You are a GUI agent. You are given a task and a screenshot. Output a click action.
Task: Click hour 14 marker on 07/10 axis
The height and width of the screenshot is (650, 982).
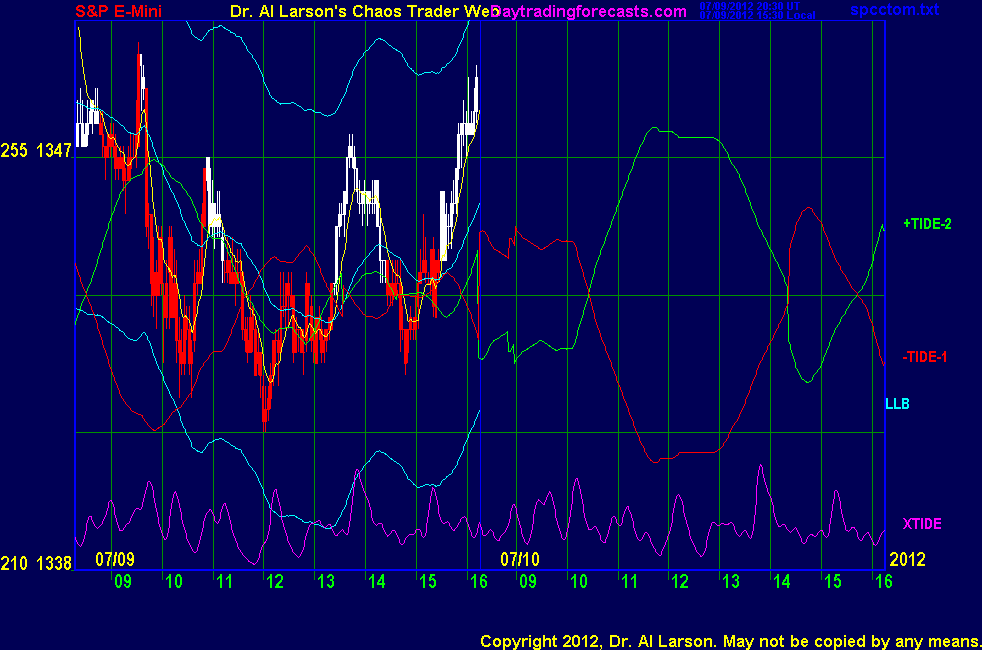(x=781, y=581)
